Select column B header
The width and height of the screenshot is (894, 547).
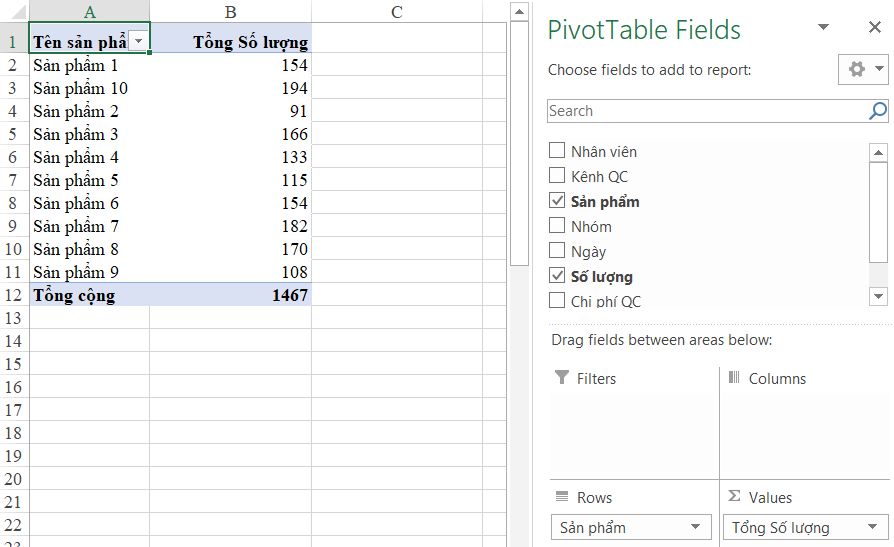coord(230,11)
